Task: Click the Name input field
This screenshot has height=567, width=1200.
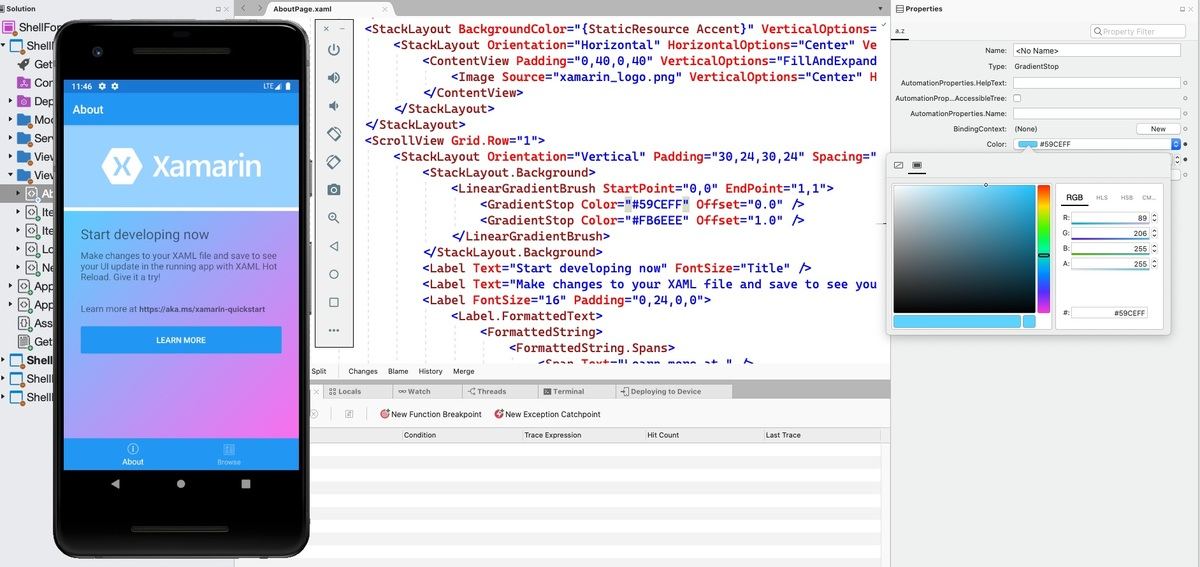Action: 1096,50
